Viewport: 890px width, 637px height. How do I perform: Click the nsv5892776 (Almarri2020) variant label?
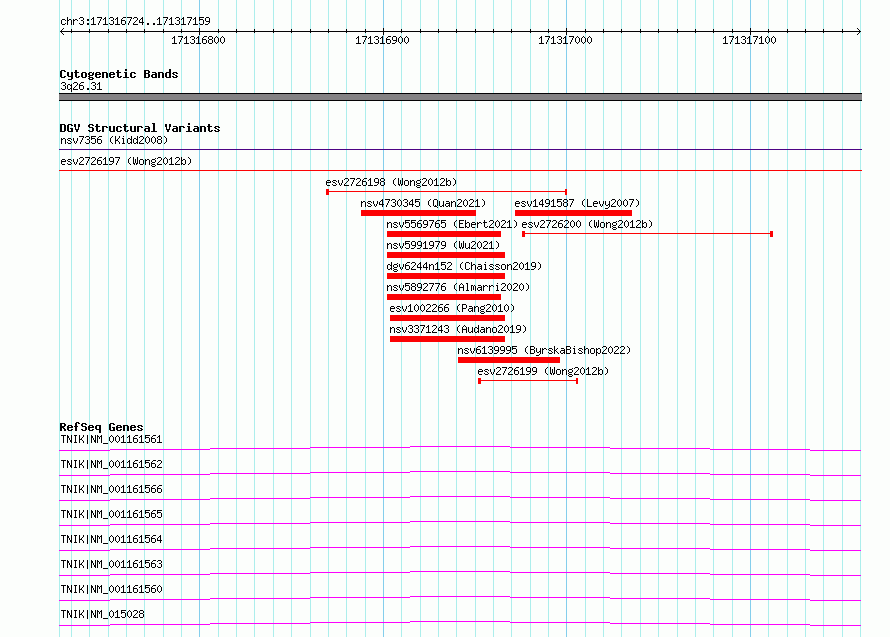458,287
